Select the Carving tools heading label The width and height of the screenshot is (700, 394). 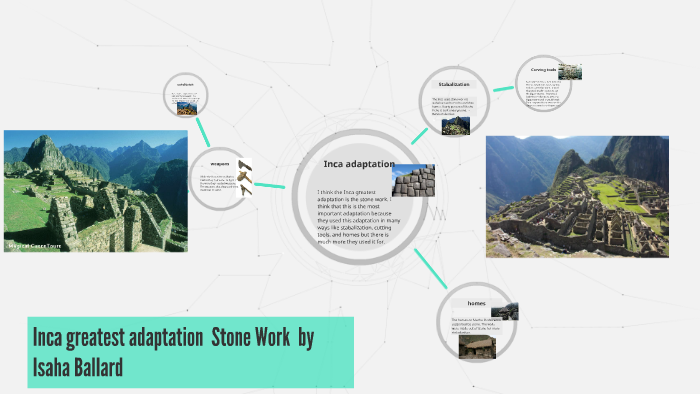(543, 70)
